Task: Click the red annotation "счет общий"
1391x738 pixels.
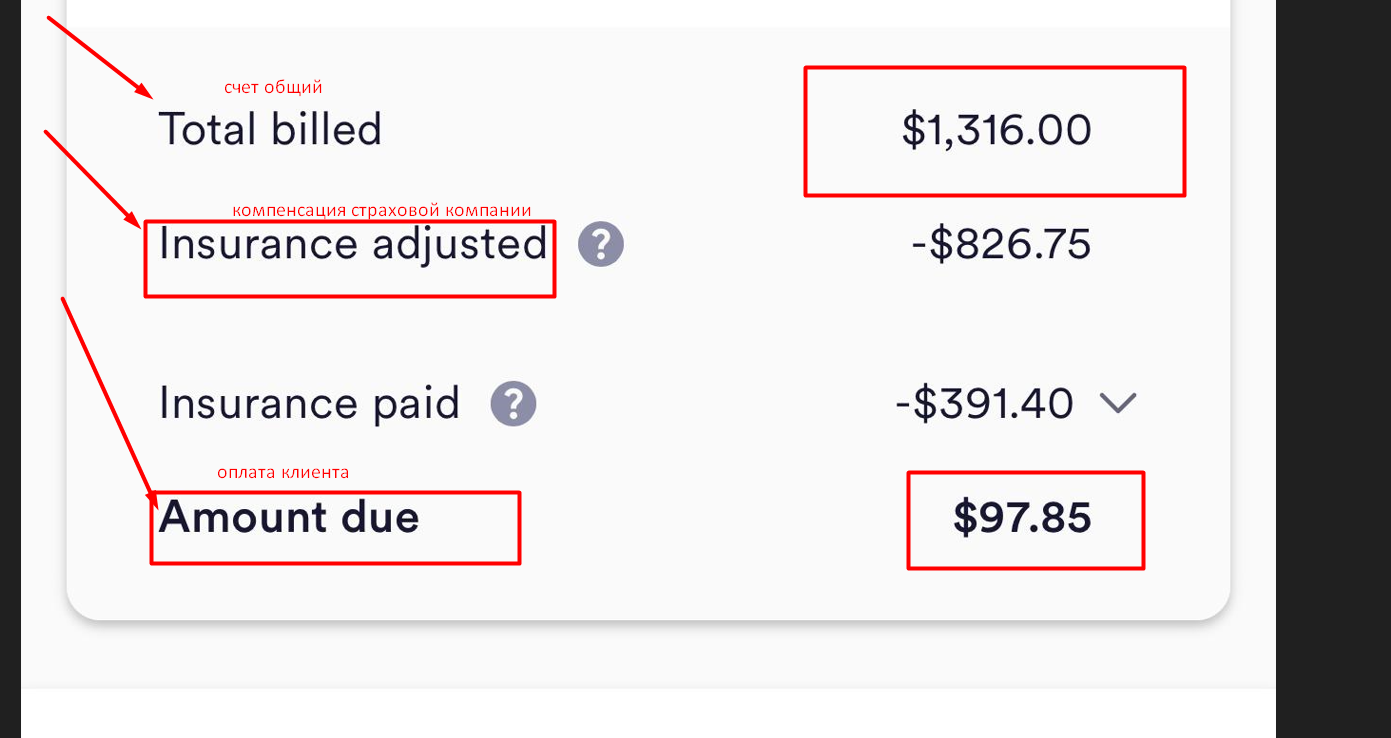Action: [273, 88]
